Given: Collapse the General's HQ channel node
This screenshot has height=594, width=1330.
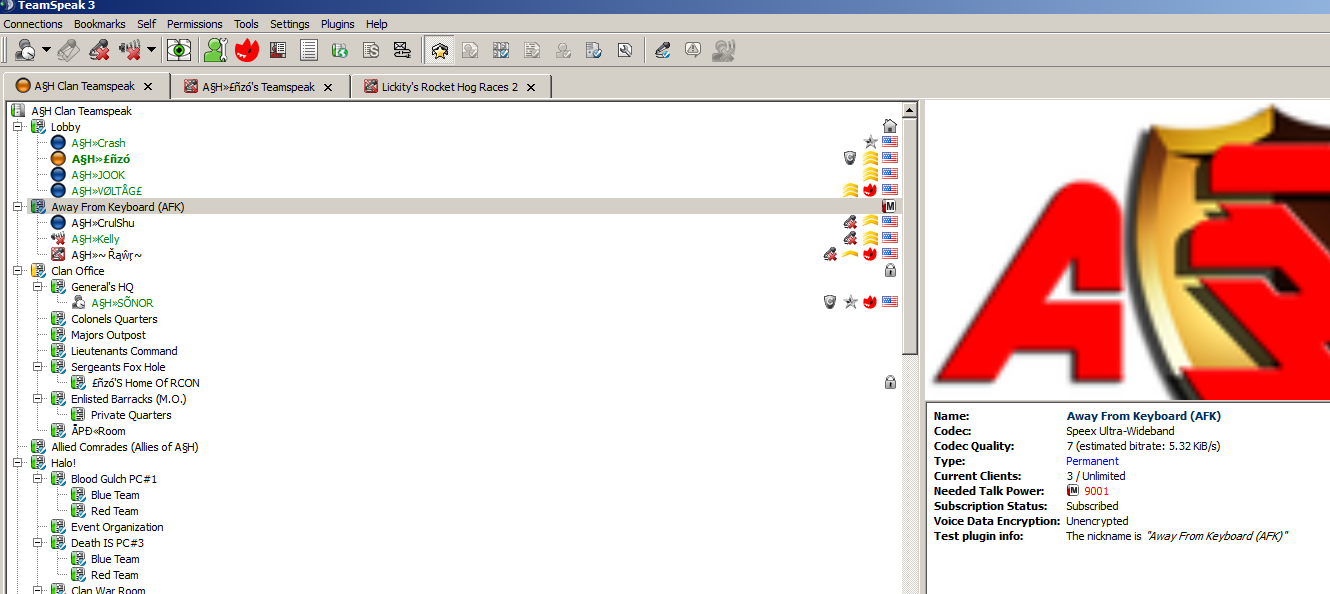Looking at the screenshot, I should (37, 287).
